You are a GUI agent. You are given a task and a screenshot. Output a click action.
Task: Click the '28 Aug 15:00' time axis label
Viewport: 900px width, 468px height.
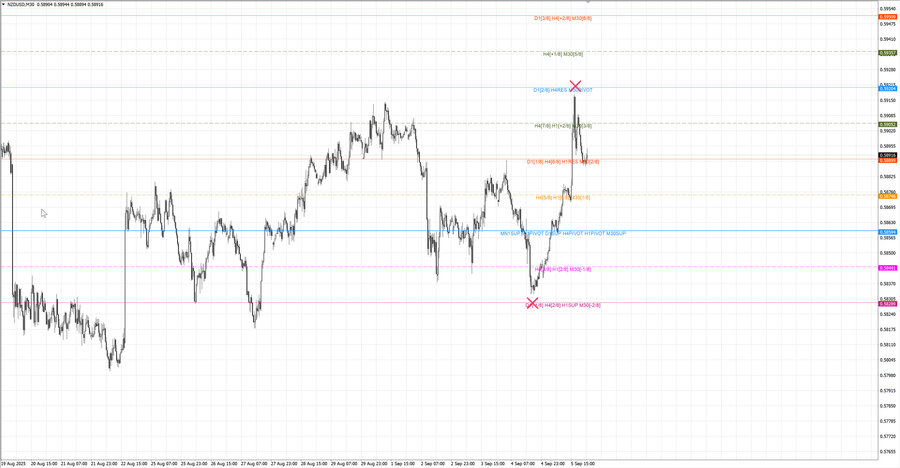point(314,463)
